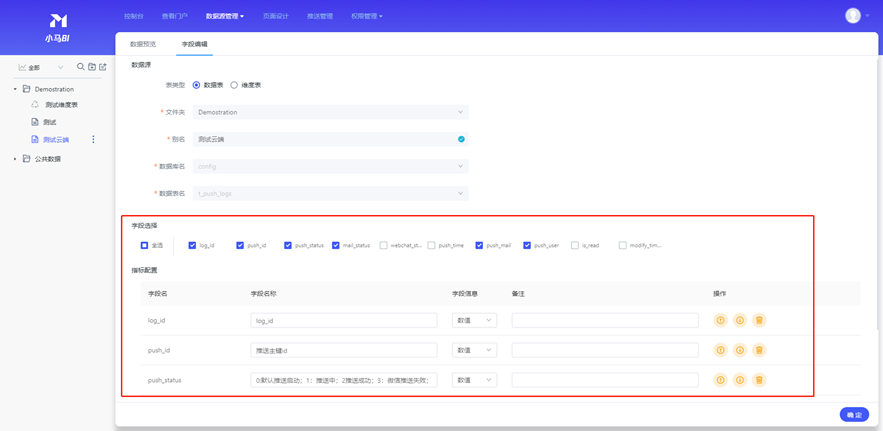This screenshot has width=883, height=431.
Task: Click the trash icon in the push_status row
Action: 760,381
